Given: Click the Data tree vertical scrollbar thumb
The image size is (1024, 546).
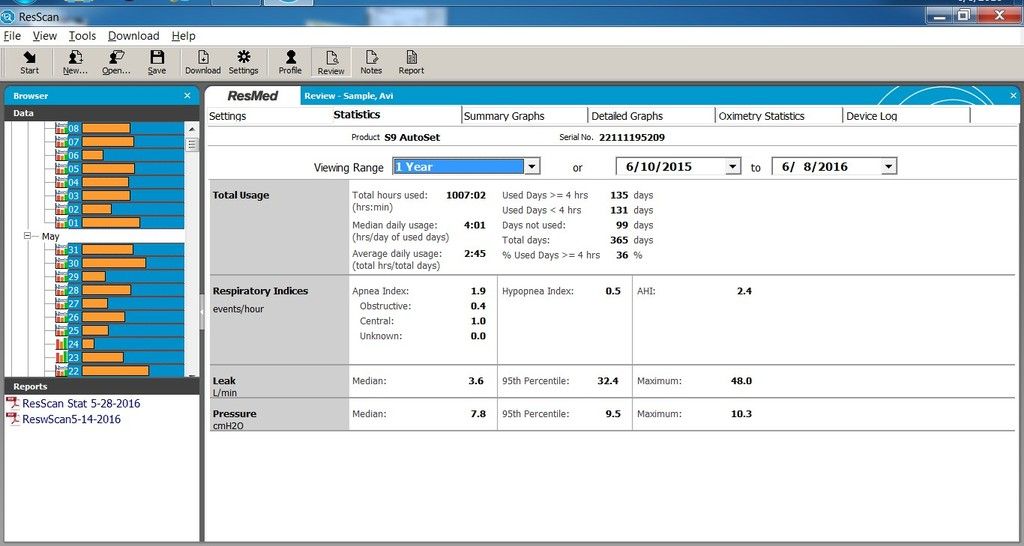Looking at the screenshot, I should point(191,144).
